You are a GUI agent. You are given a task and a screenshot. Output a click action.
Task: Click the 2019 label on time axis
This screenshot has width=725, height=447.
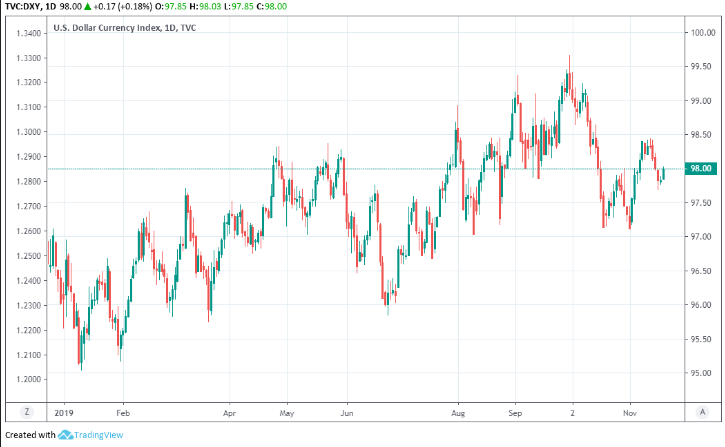[x=63, y=411]
